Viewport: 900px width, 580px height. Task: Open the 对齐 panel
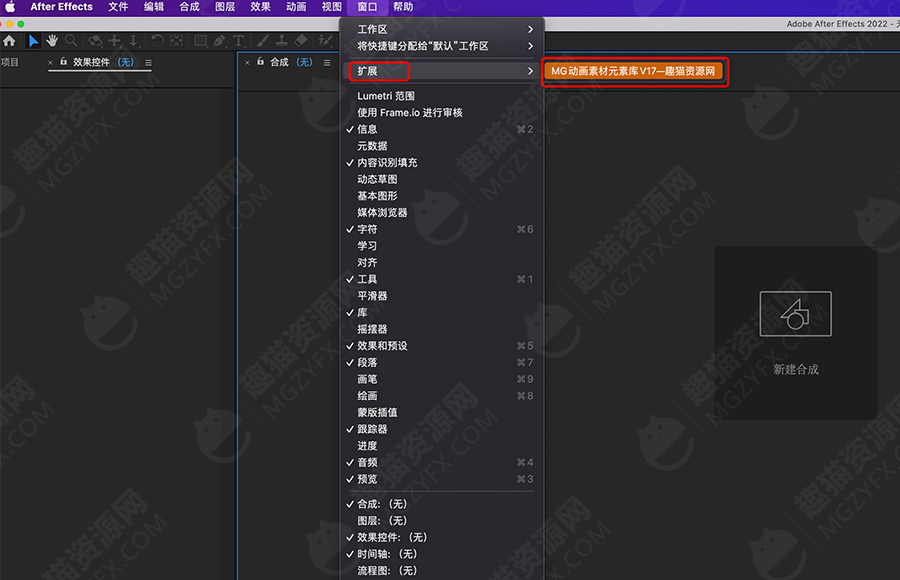[441, 262]
